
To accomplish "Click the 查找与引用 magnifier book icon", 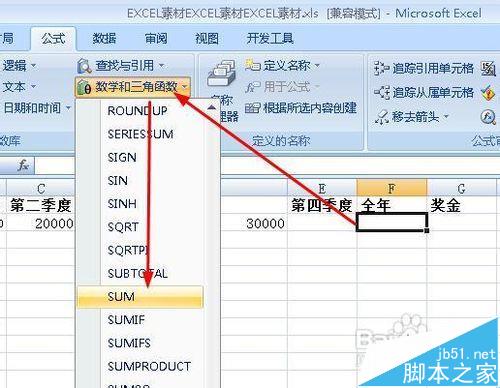I will point(84,66).
